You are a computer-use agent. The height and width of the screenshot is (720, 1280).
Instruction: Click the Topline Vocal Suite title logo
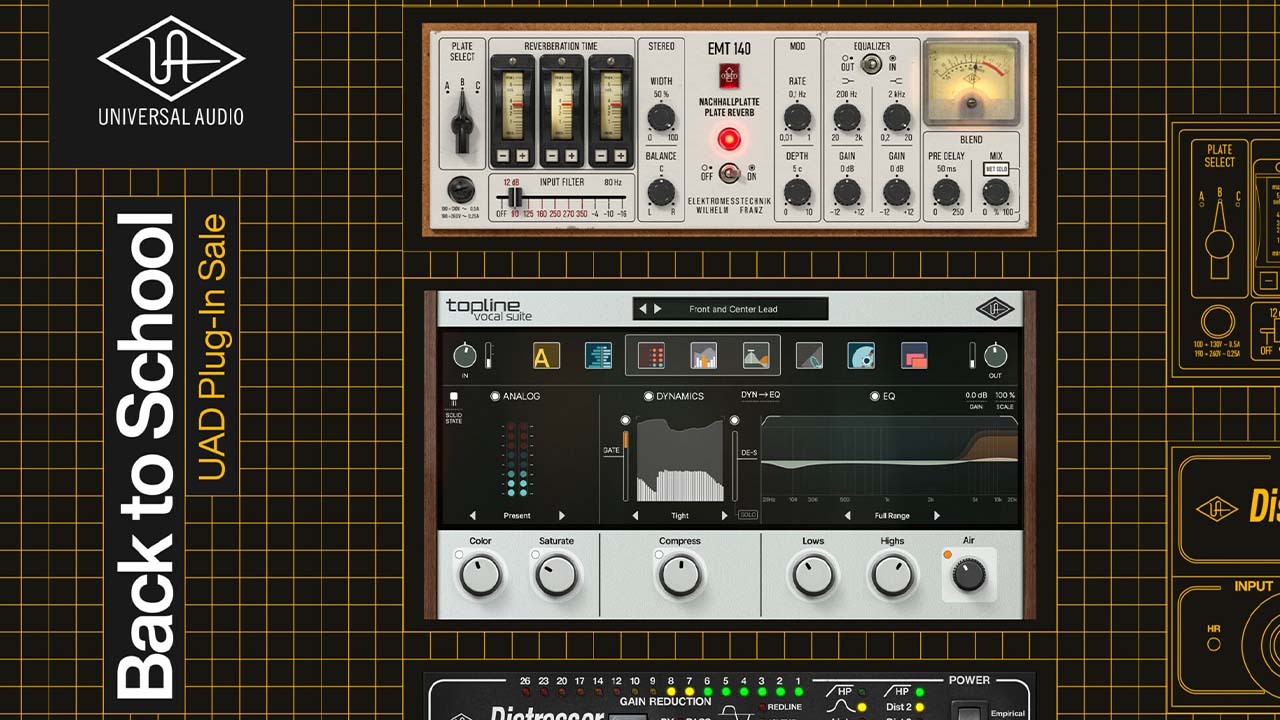(x=489, y=310)
